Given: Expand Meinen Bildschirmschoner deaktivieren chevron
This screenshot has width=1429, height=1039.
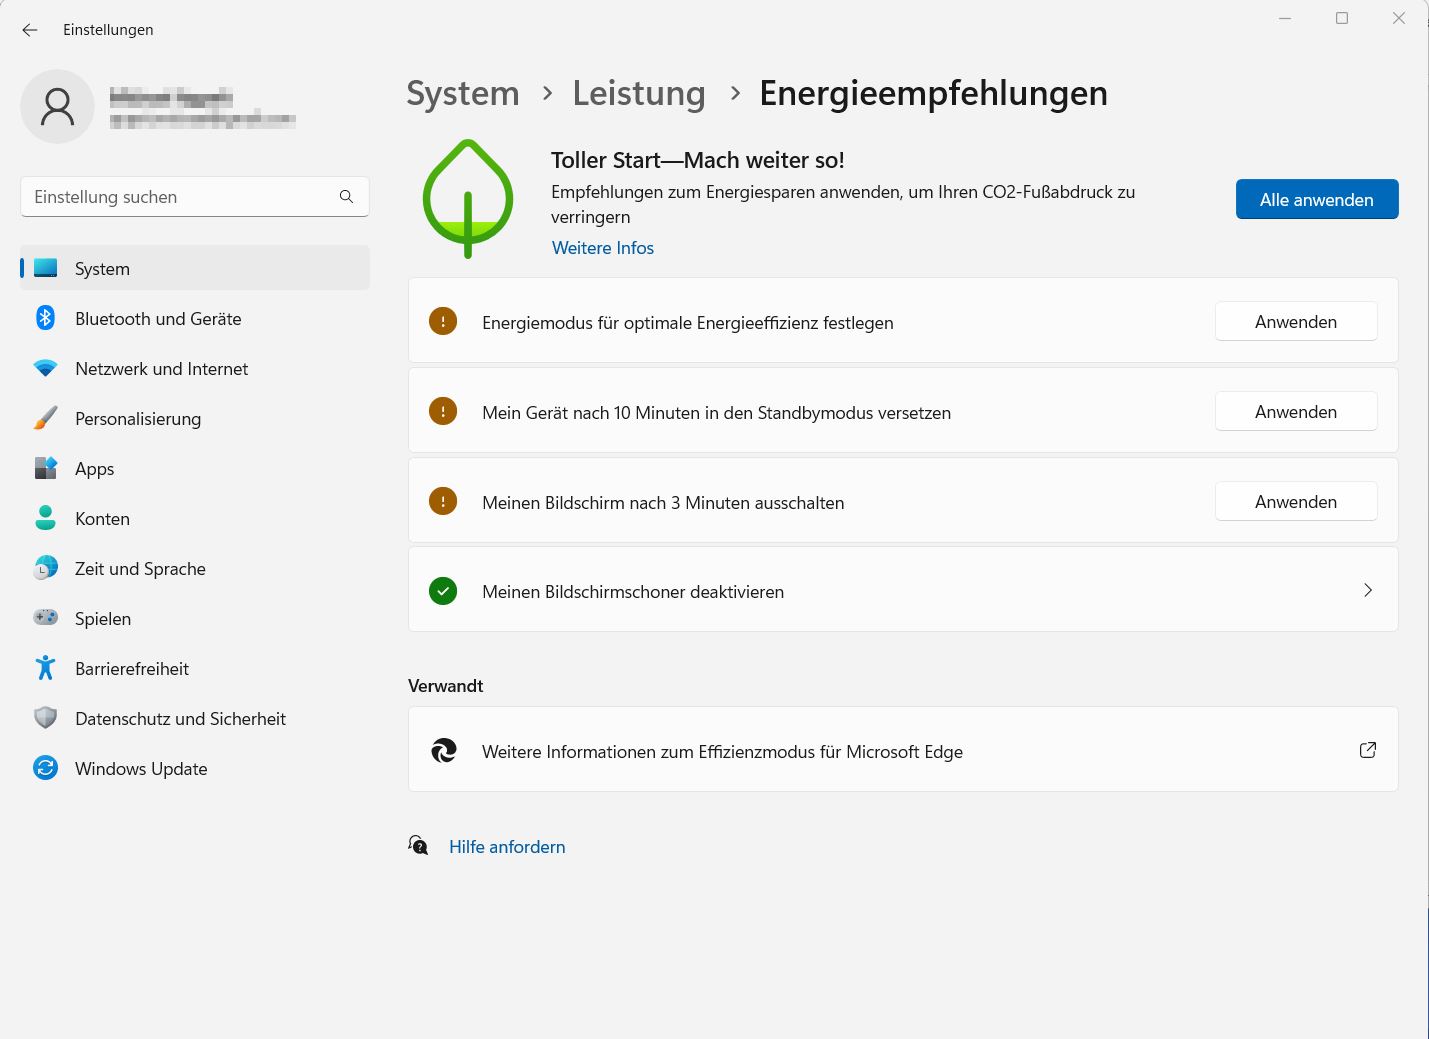Looking at the screenshot, I should (x=1367, y=590).
